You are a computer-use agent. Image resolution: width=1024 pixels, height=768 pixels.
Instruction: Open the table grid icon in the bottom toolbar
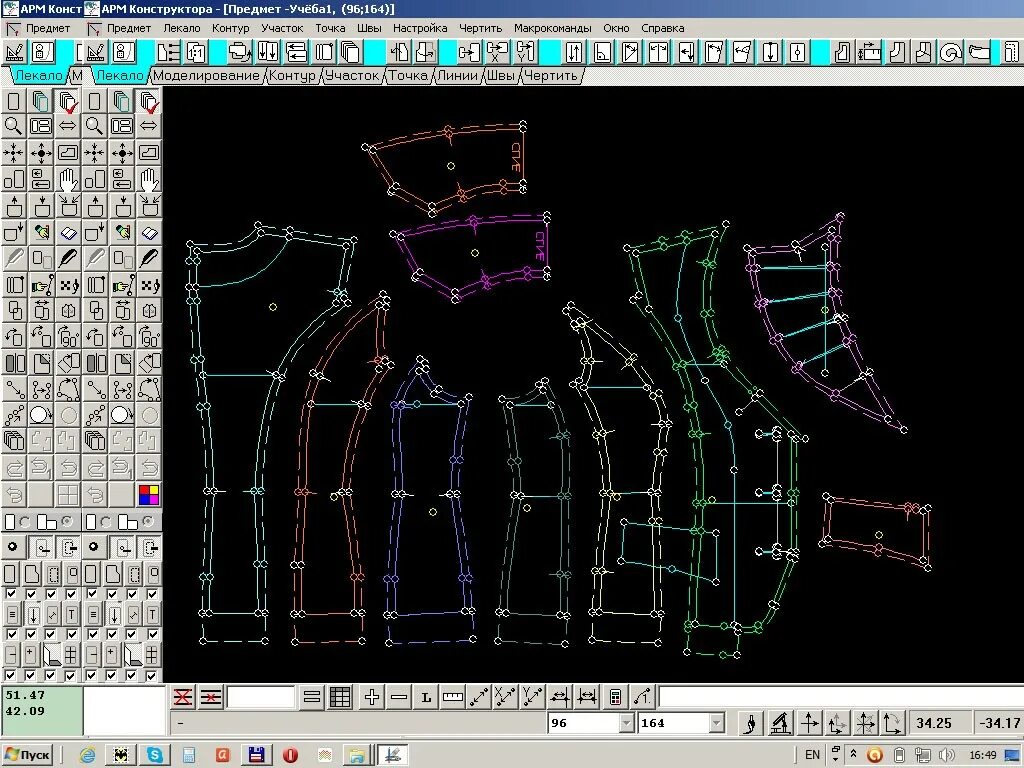click(340, 697)
